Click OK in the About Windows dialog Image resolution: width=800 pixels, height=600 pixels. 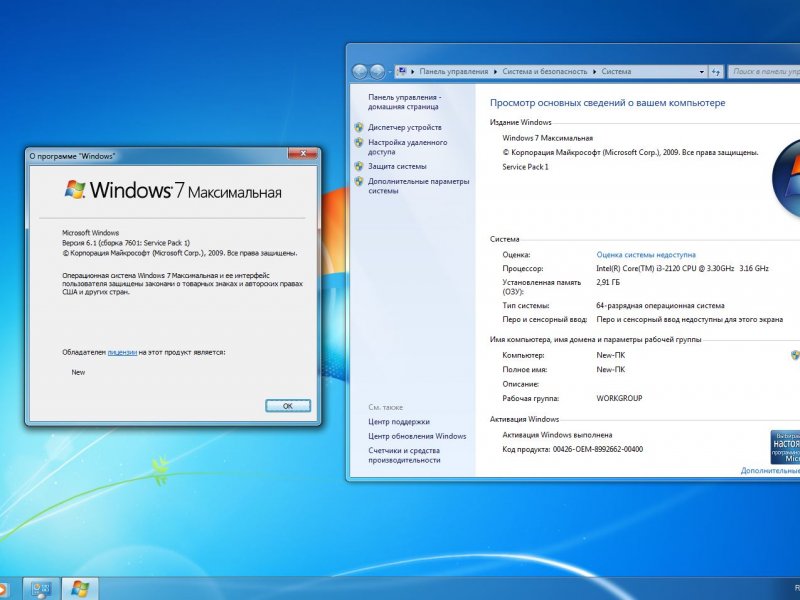point(288,406)
